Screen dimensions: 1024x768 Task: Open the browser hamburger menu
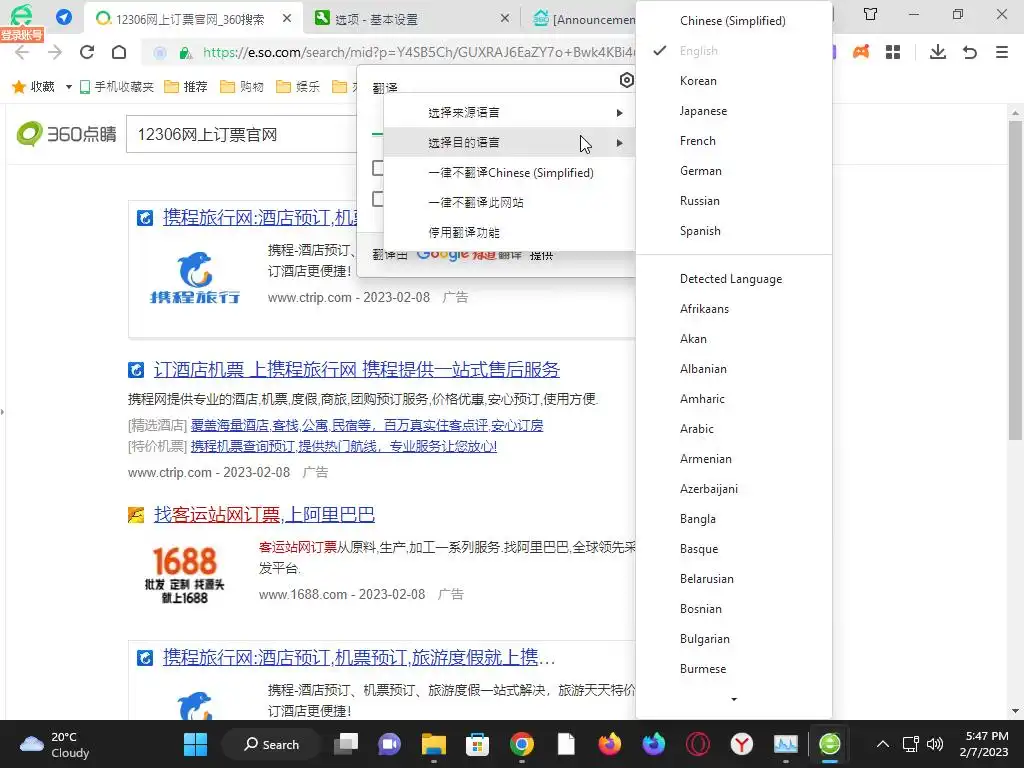[1002, 52]
